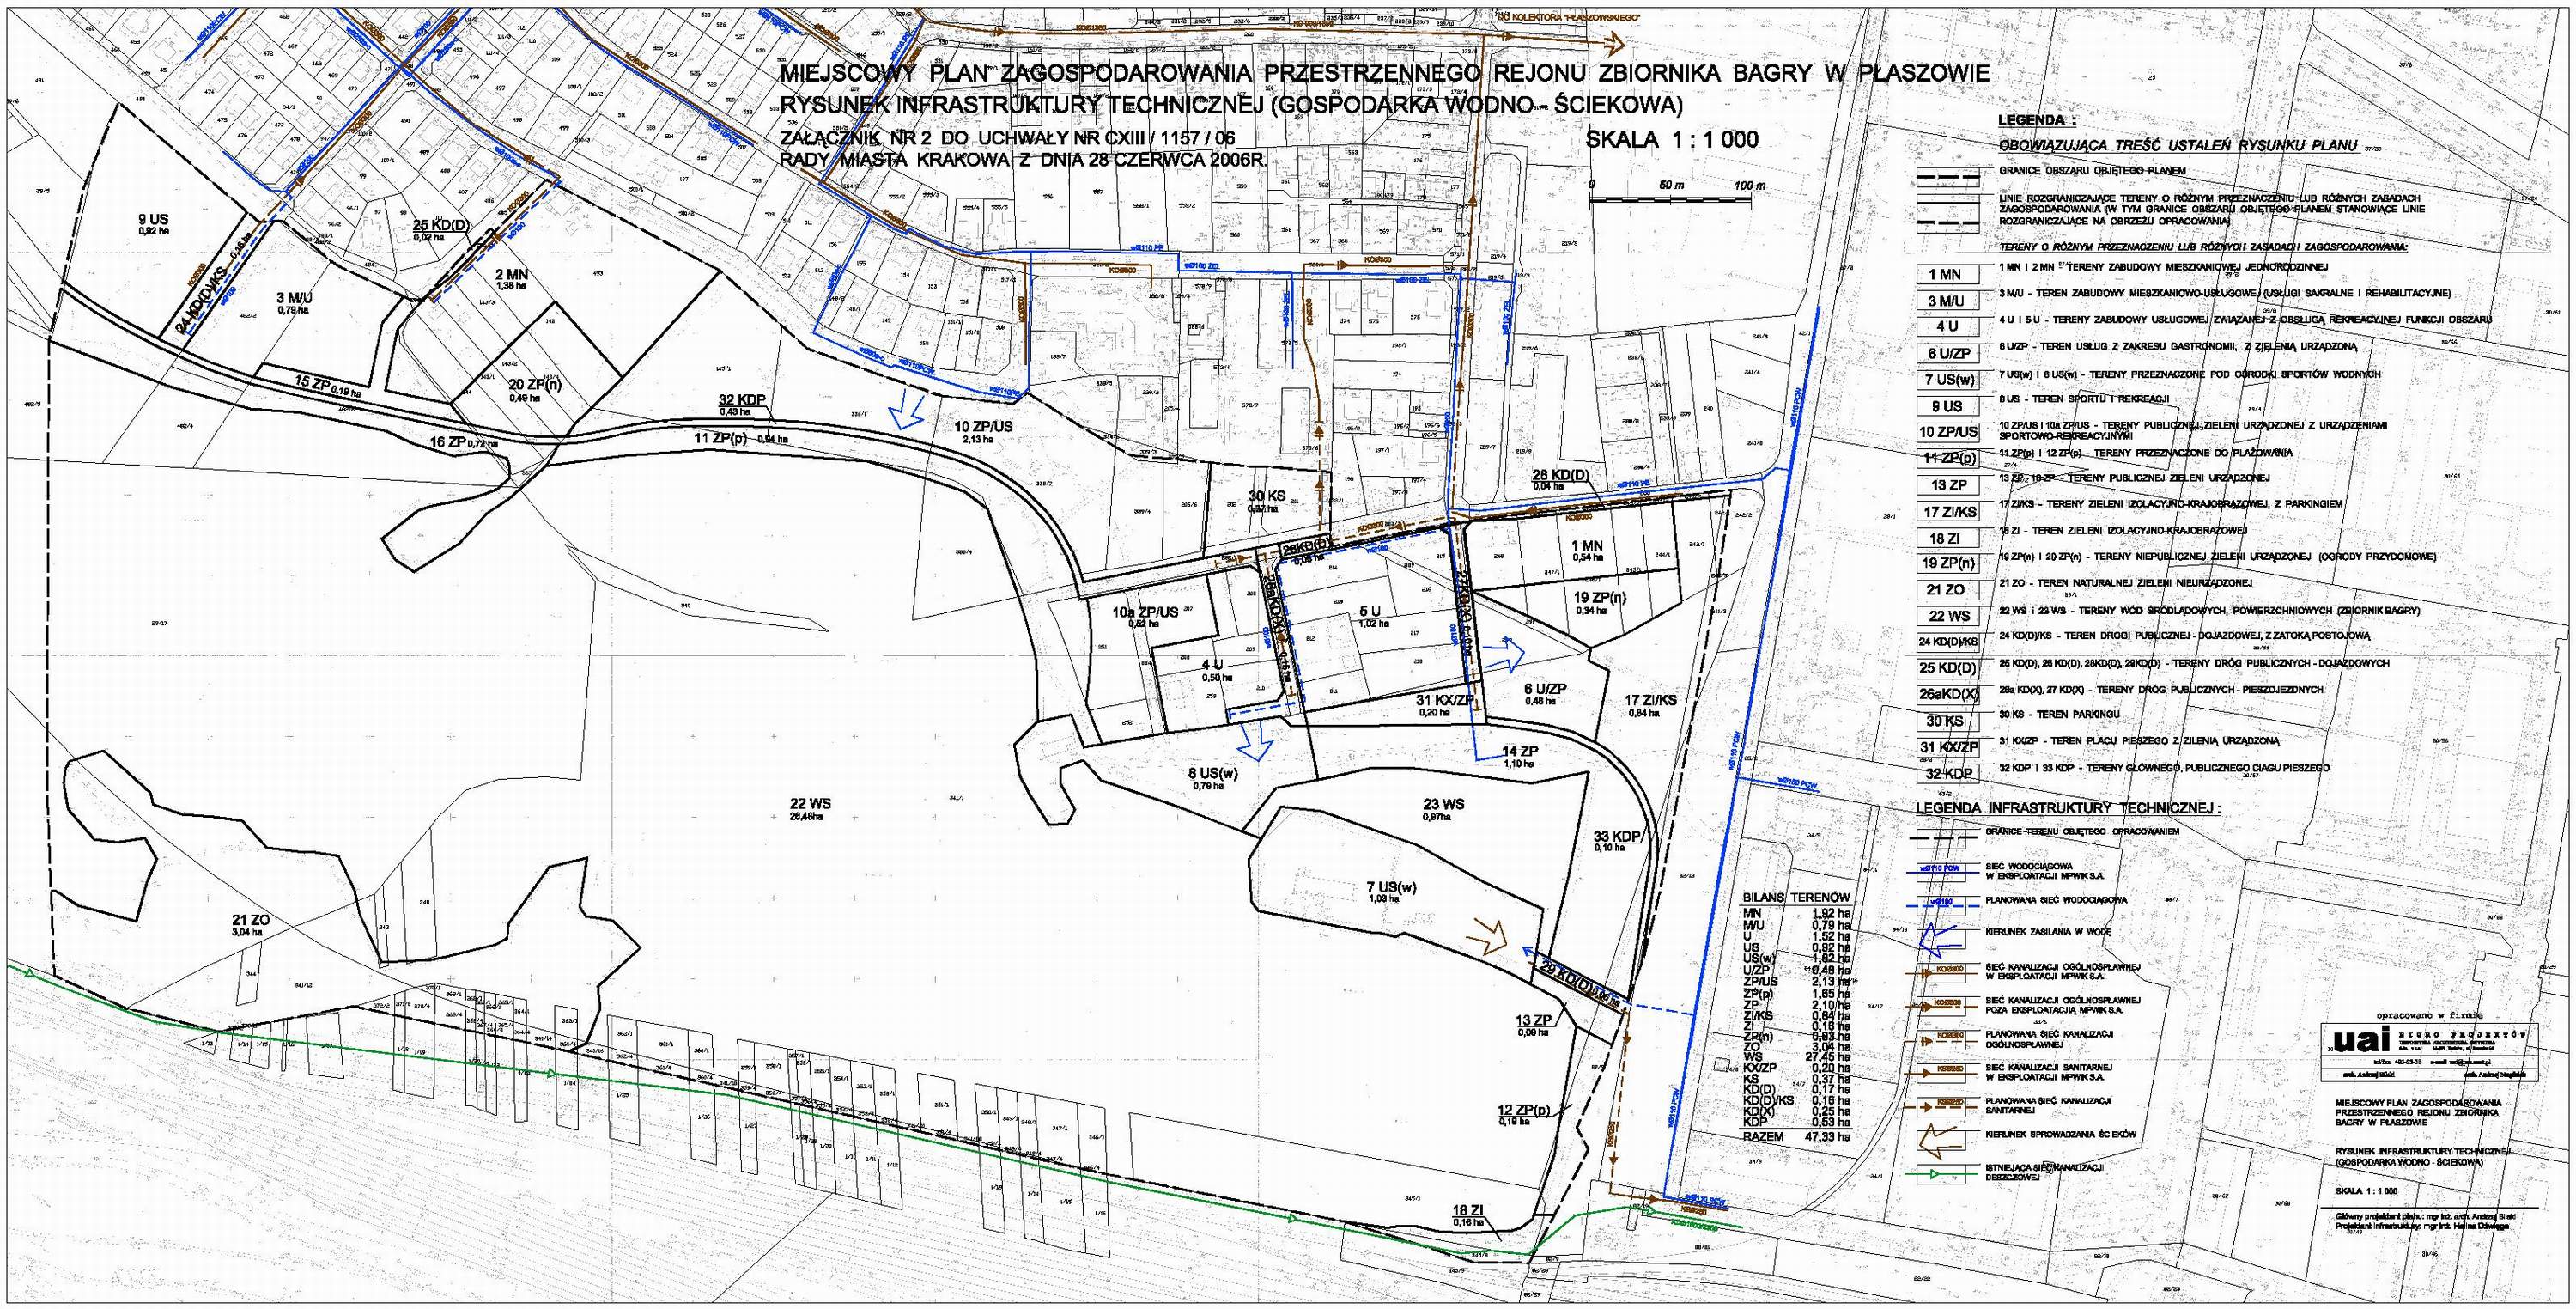Click the '30 KS' legend box
The width and height of the screenshot is (2576, 1309).
pyautogui.click(x=1951, y=722)
